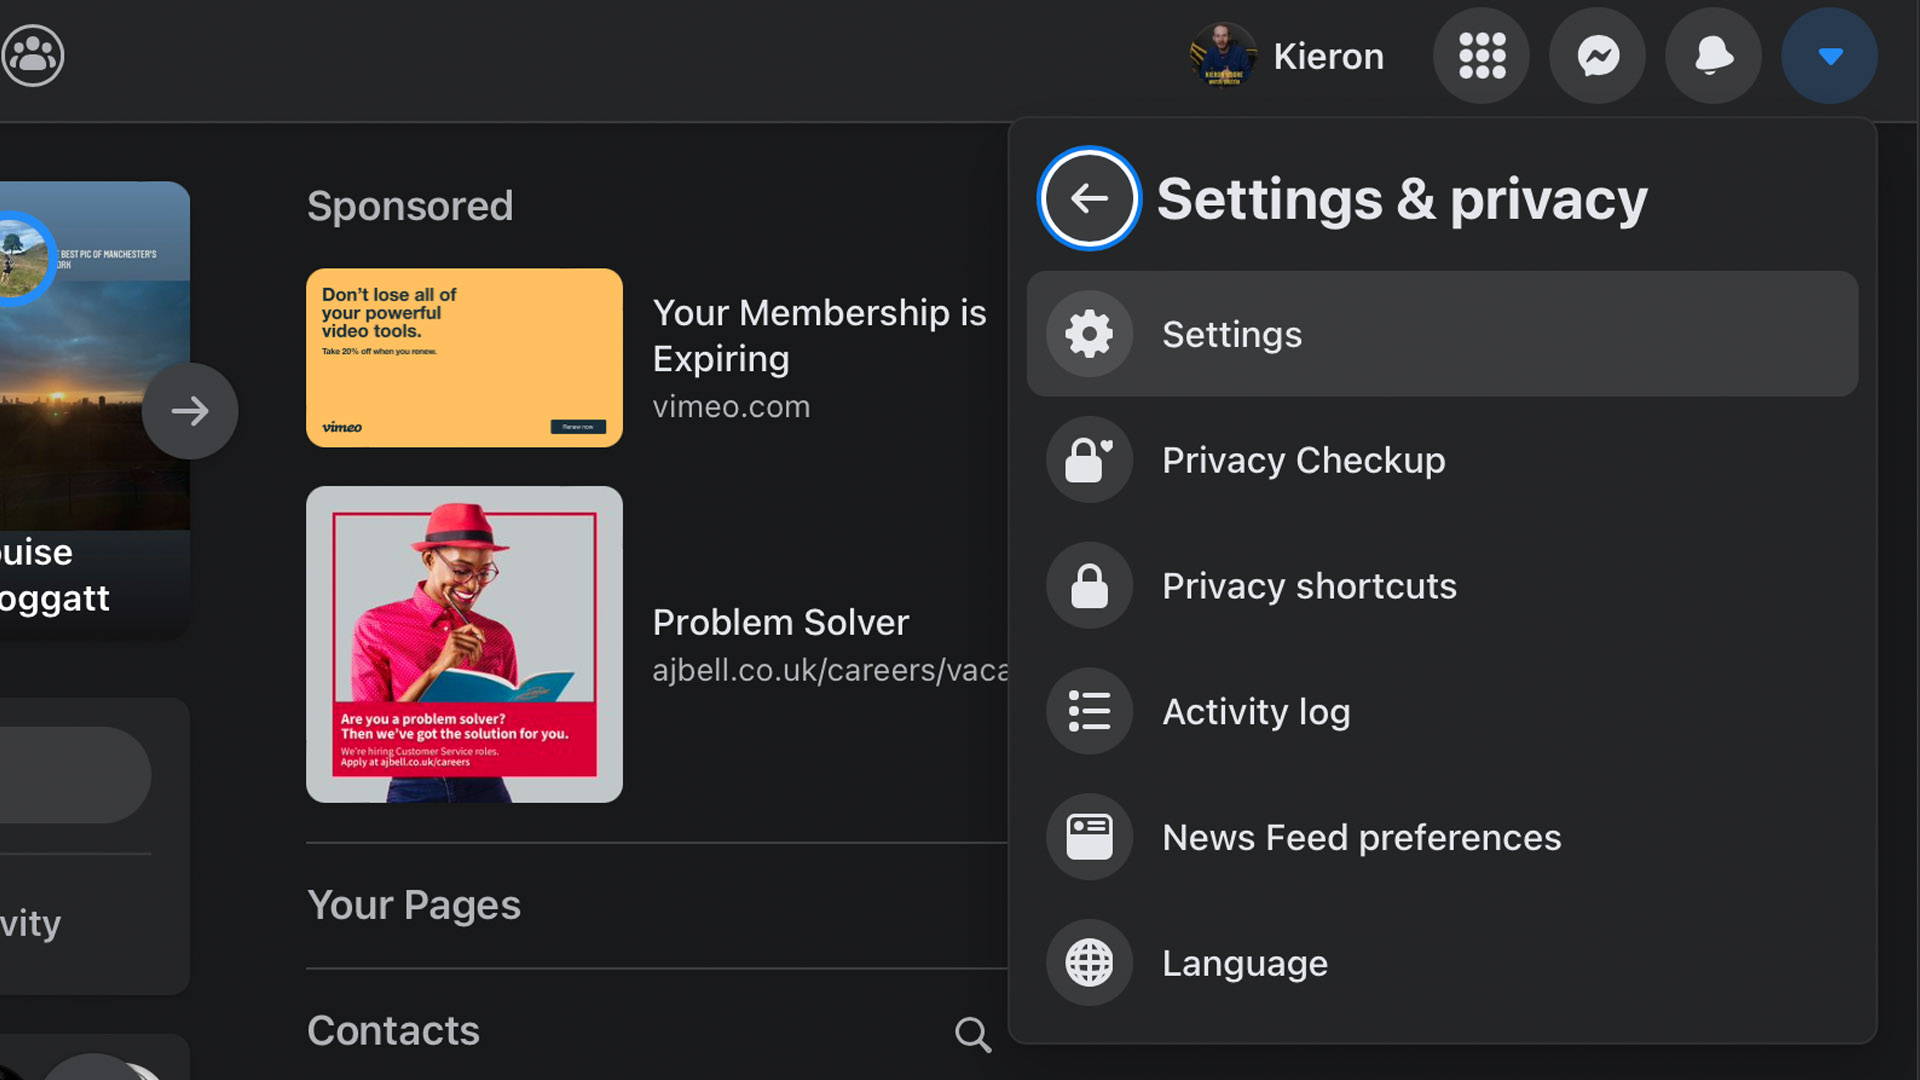
Task: Click the 'Contacts' heading
Action: click(393, 1031)
